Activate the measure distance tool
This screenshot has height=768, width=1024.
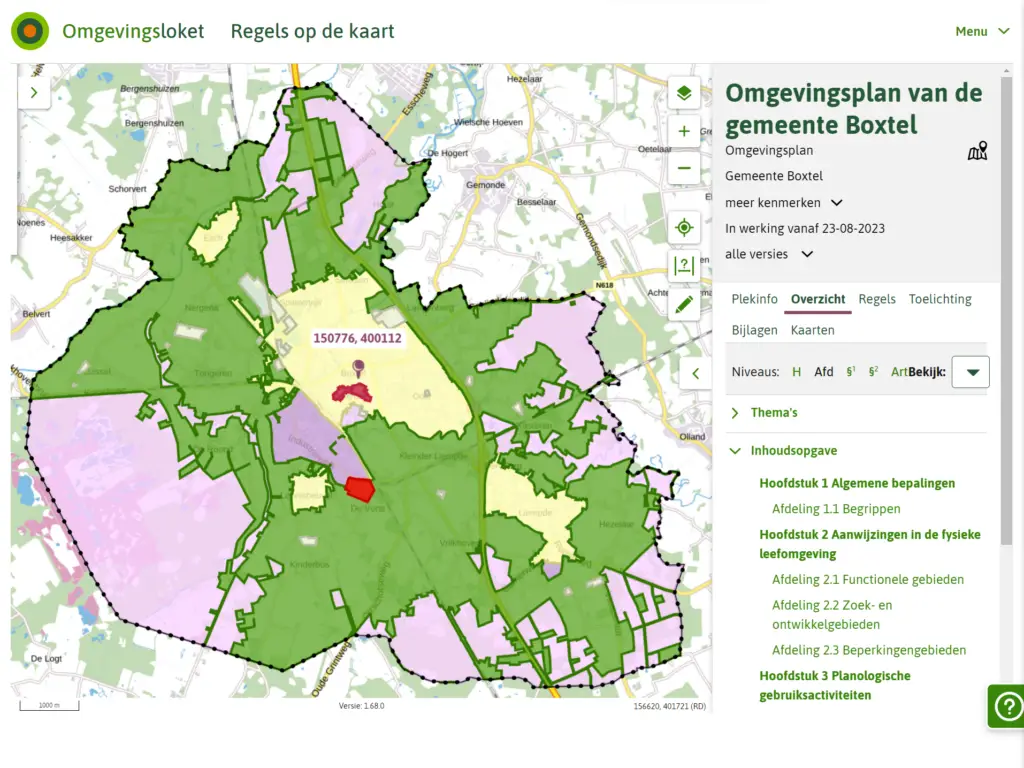coord(684,266)
